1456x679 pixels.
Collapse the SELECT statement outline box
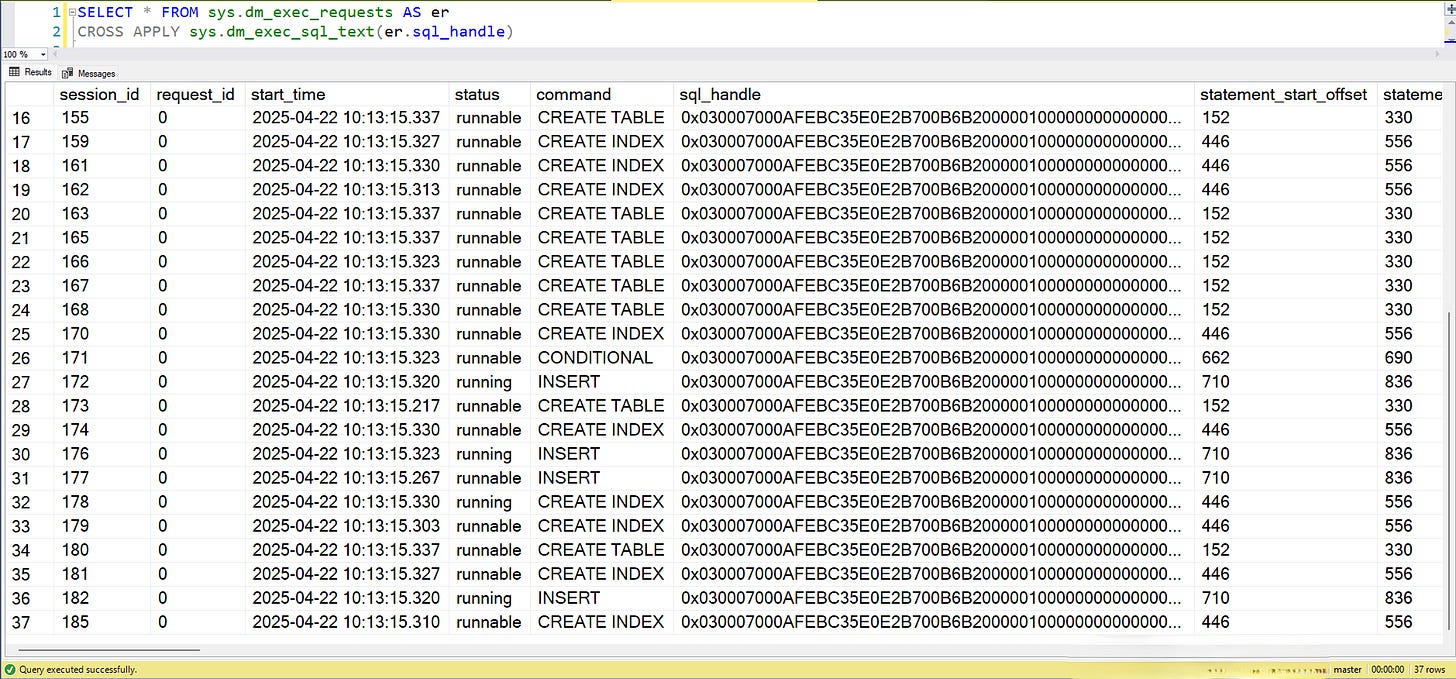click(71, 13)
